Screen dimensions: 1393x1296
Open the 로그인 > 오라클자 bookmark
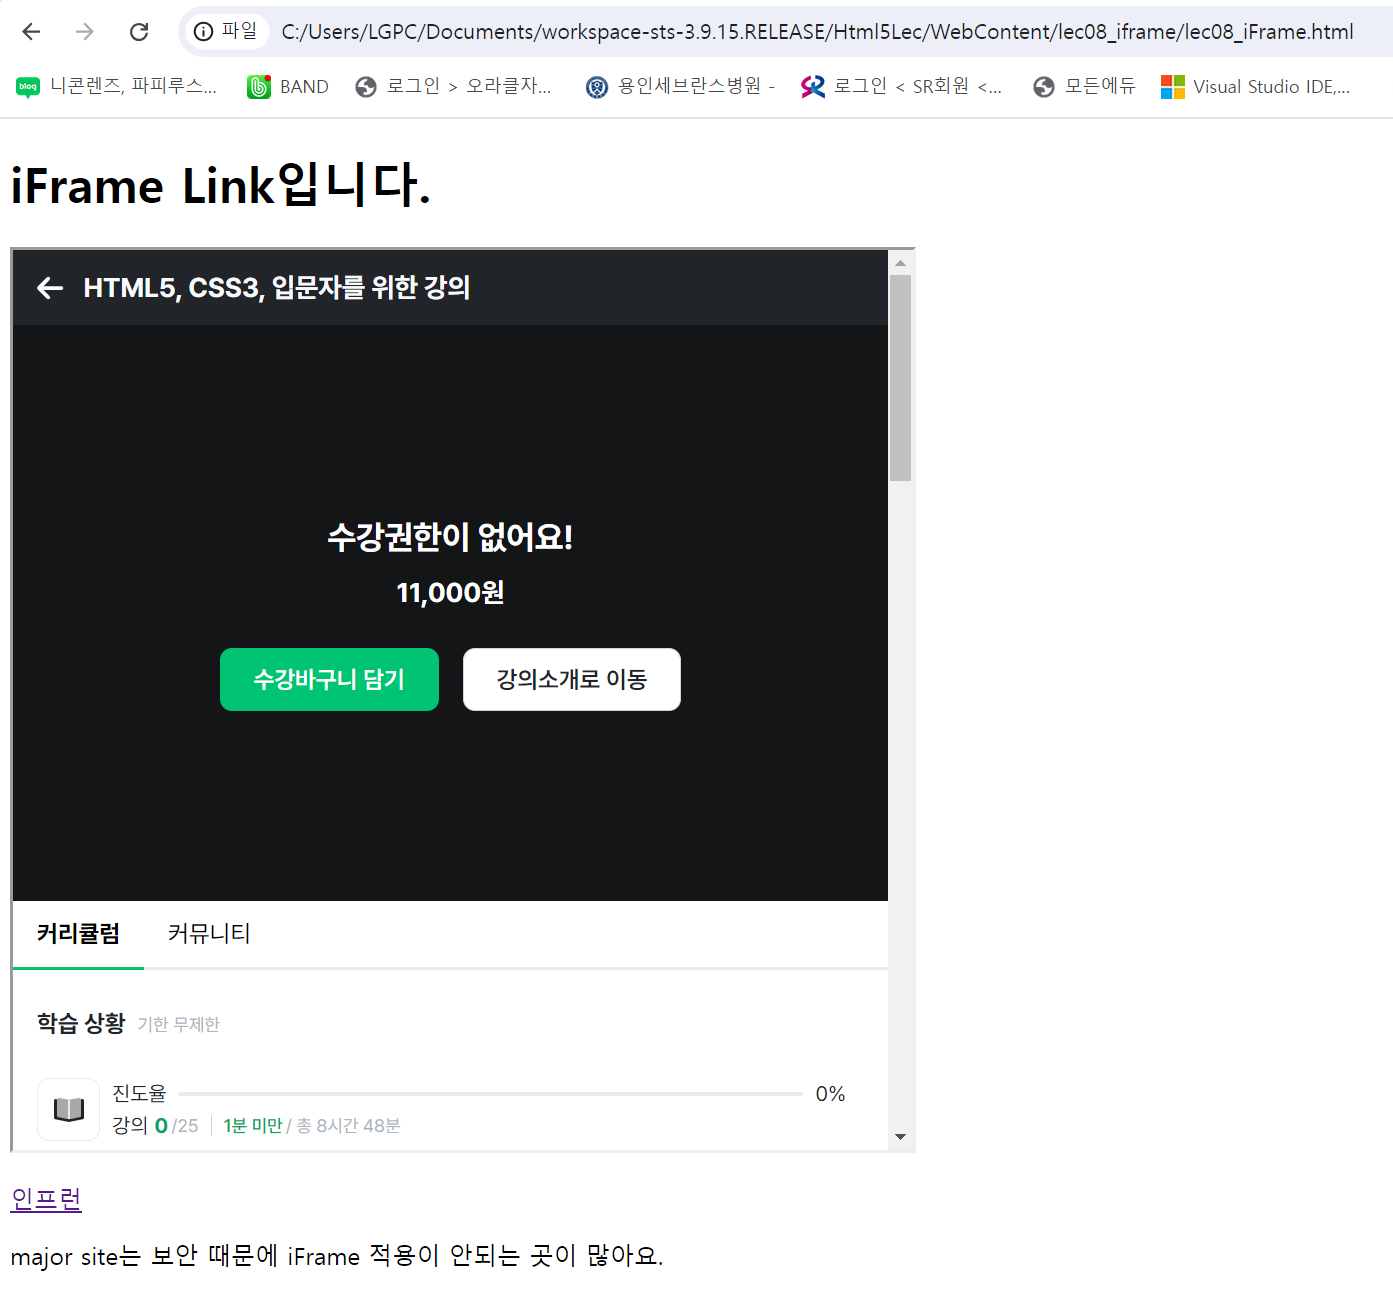pyautogui.click(x=453, y=87)
